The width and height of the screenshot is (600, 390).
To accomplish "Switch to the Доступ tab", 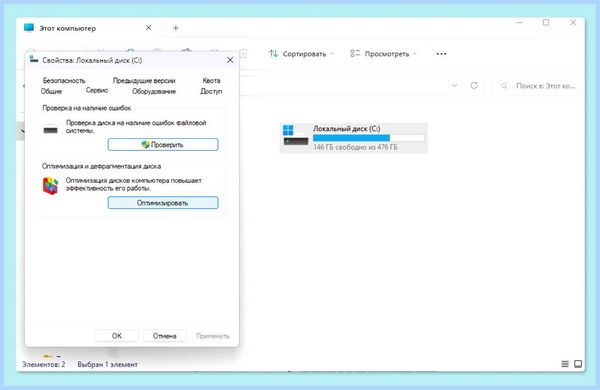I will (x=211, y=91).
